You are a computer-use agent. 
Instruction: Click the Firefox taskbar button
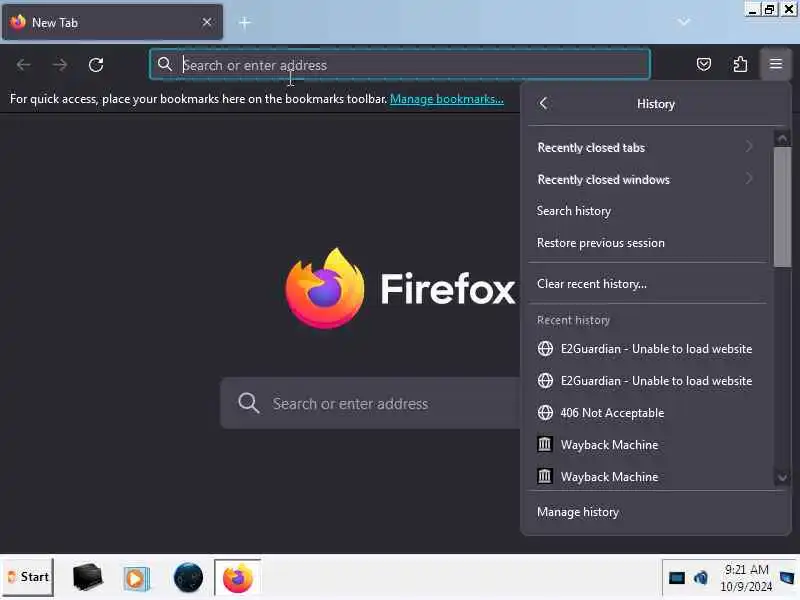tap(238, 578)
